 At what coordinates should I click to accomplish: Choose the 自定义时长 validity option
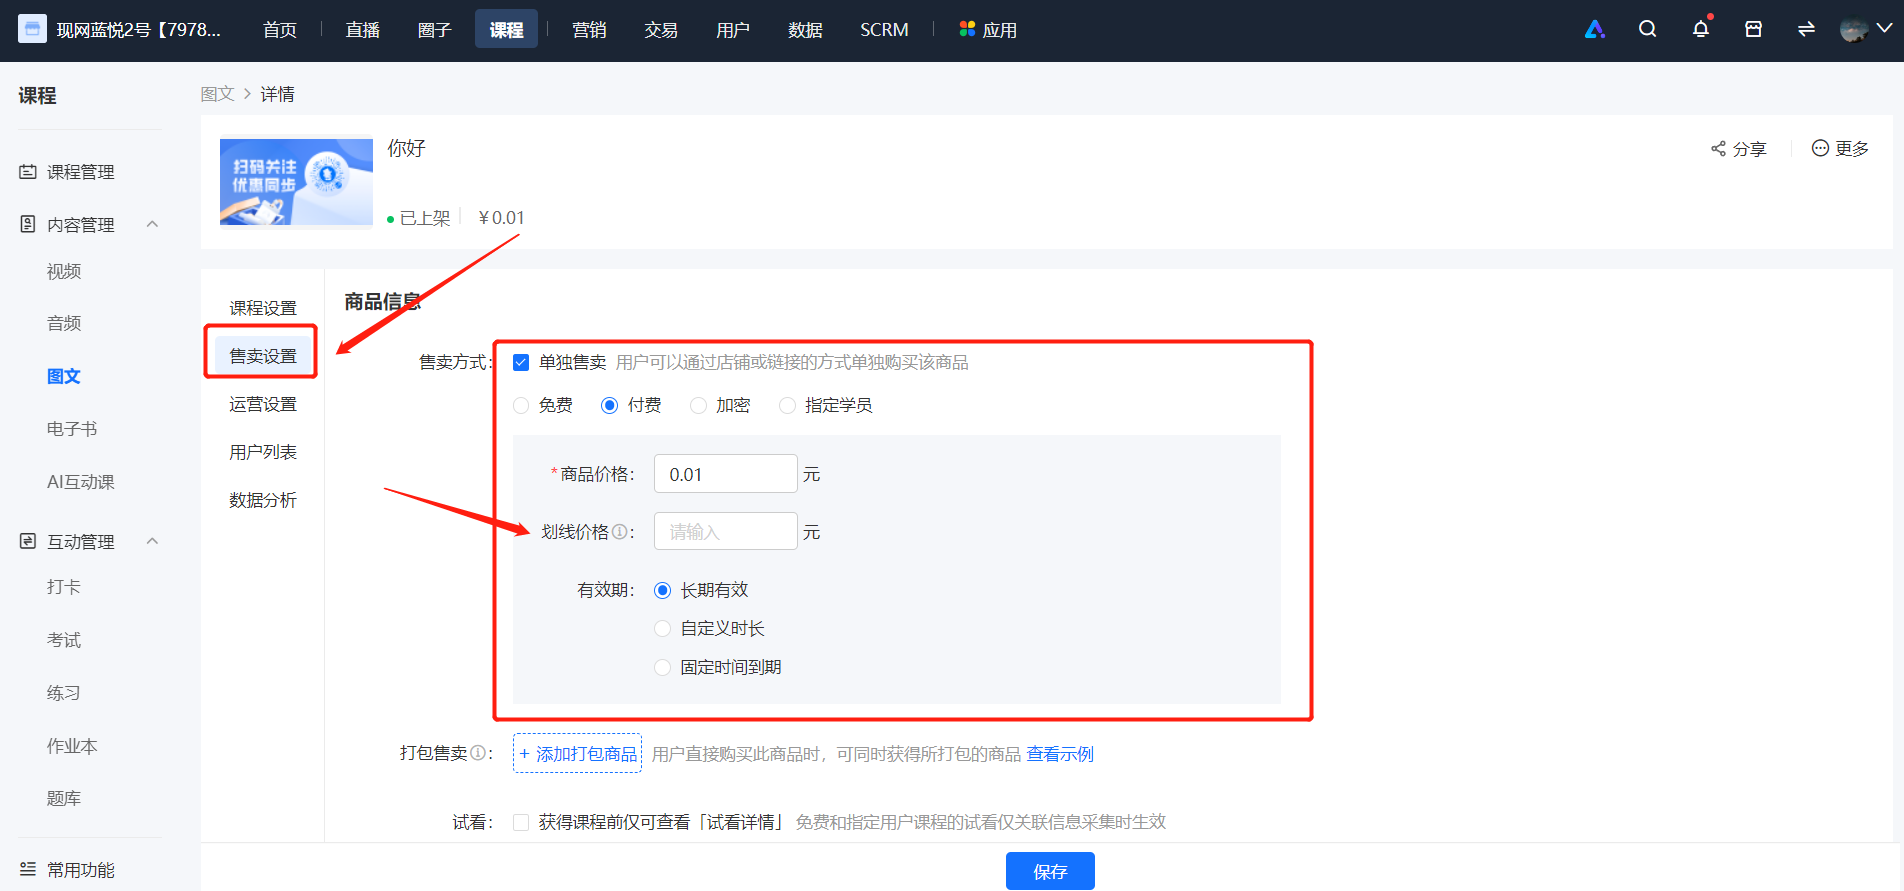coord(662,628)
